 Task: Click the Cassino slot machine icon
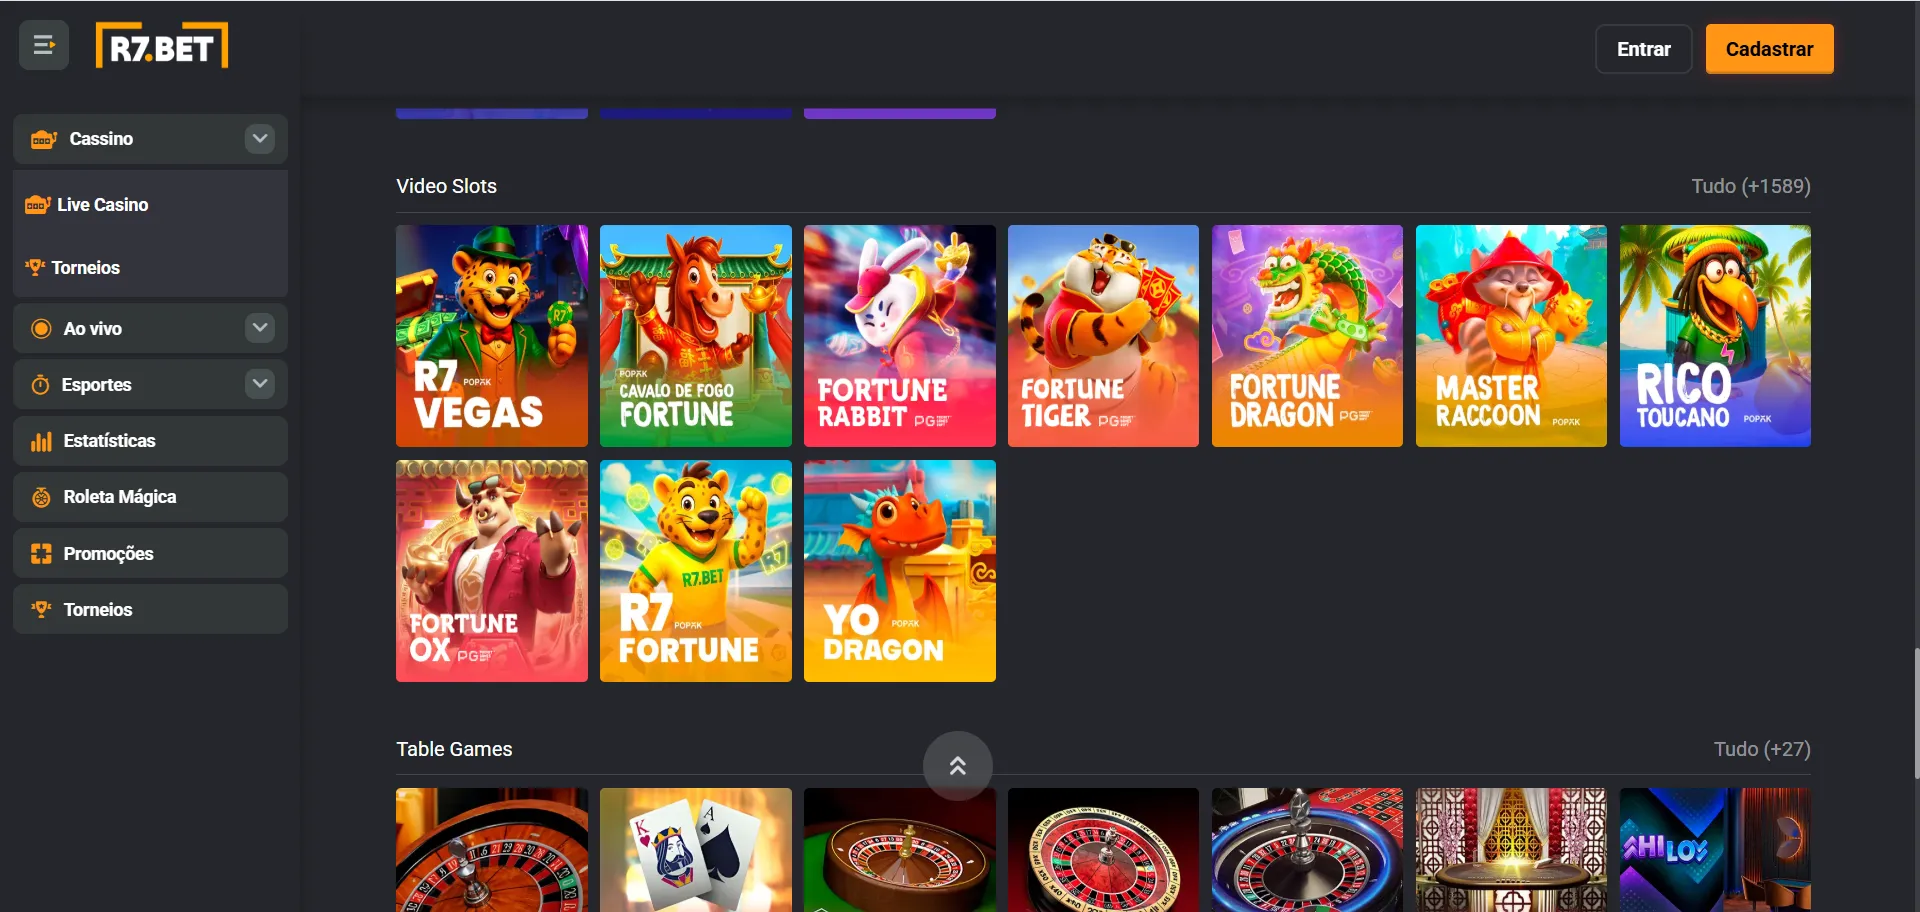(43, 139)
